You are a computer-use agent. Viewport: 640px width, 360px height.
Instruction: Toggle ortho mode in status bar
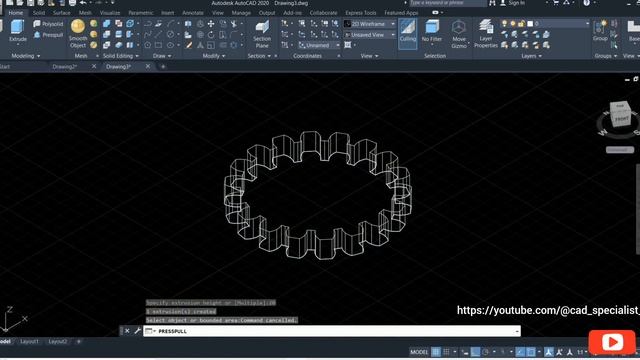click(x=475, y=351)
